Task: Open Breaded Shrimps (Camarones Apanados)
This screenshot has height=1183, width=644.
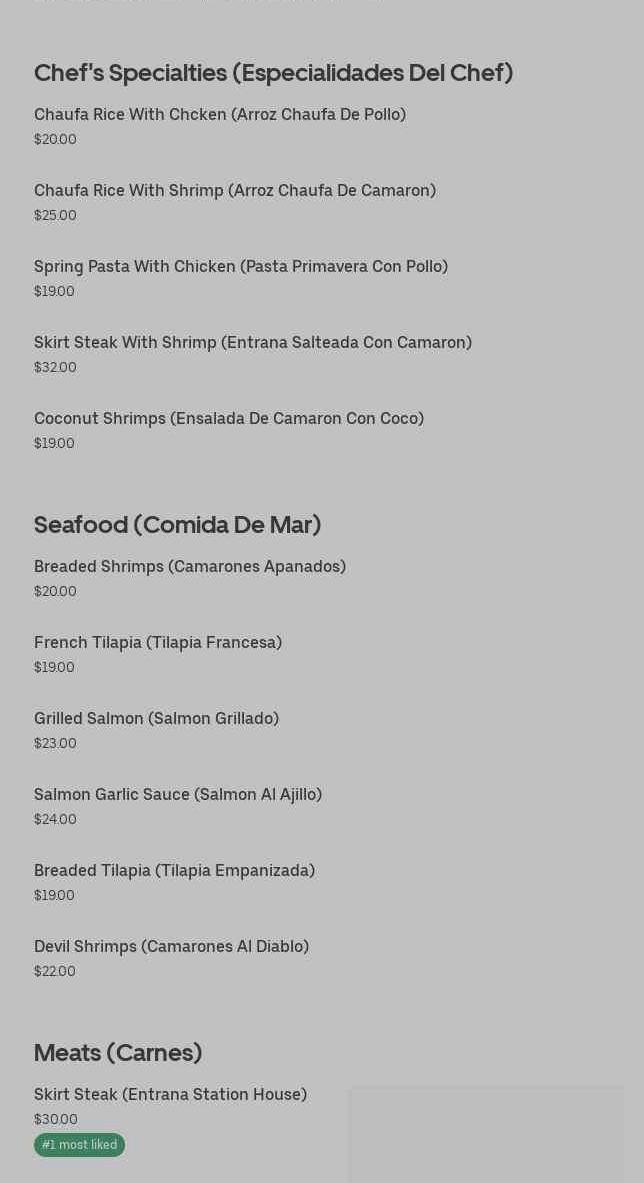Action: [x=190, y=566]
